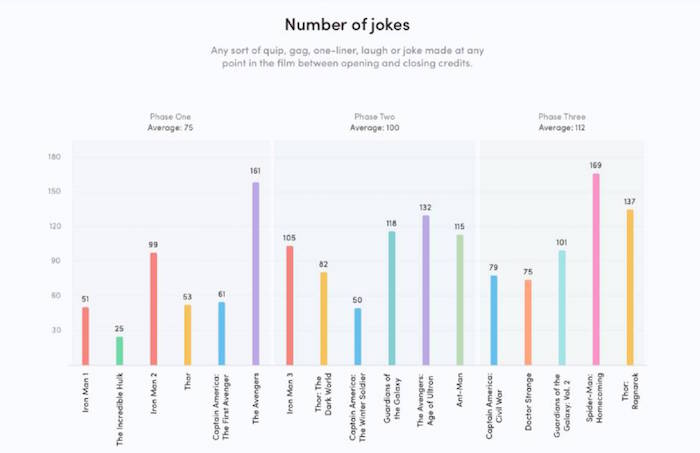
Task: Click the red Iron Man 3 bar
Action: 289,305
